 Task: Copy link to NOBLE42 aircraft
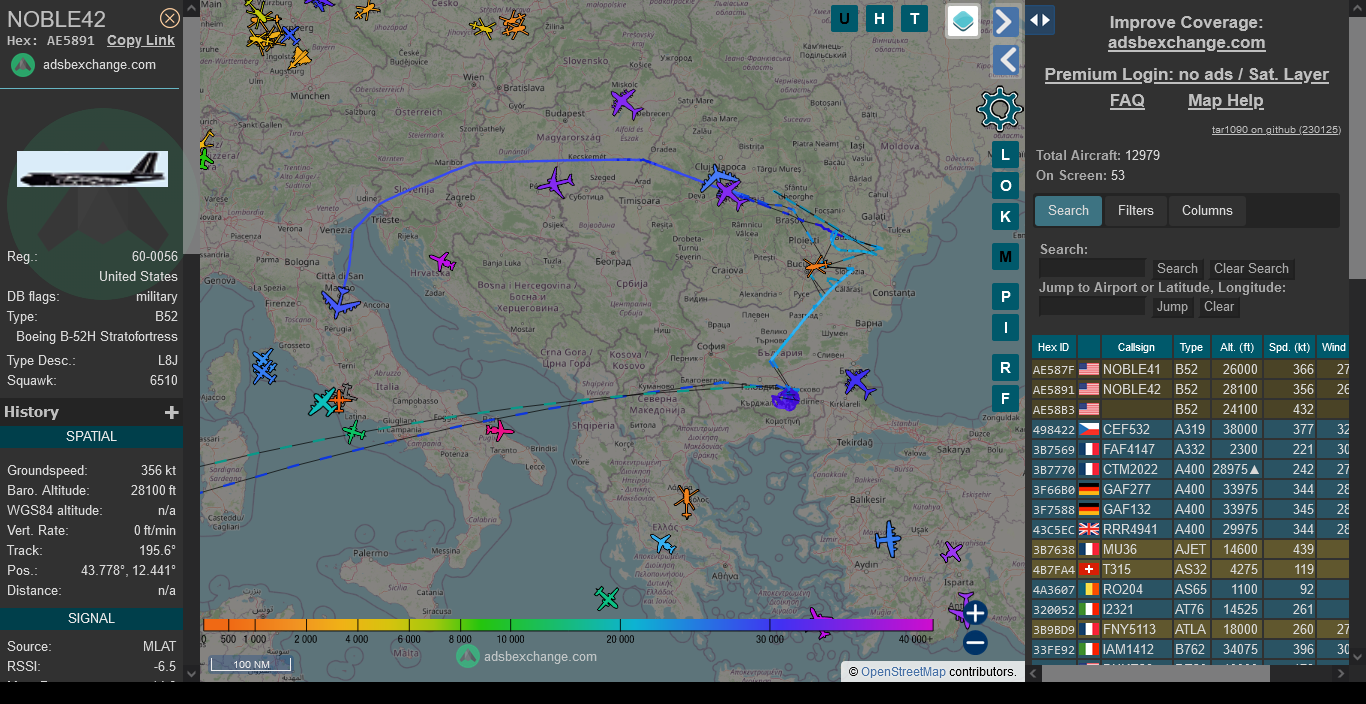[x=141, y=41]
